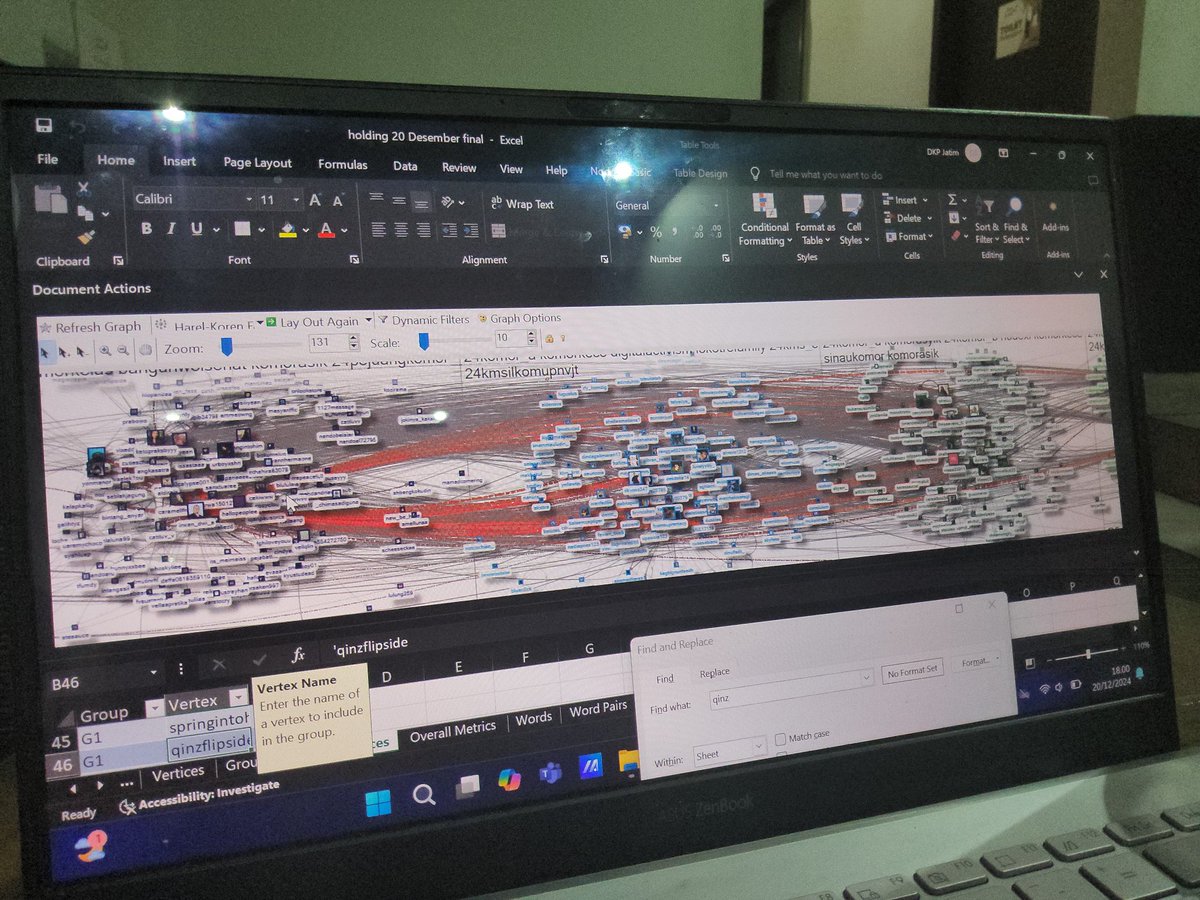
Task: Click the graph Zoom slider handle
Action: 227,346
